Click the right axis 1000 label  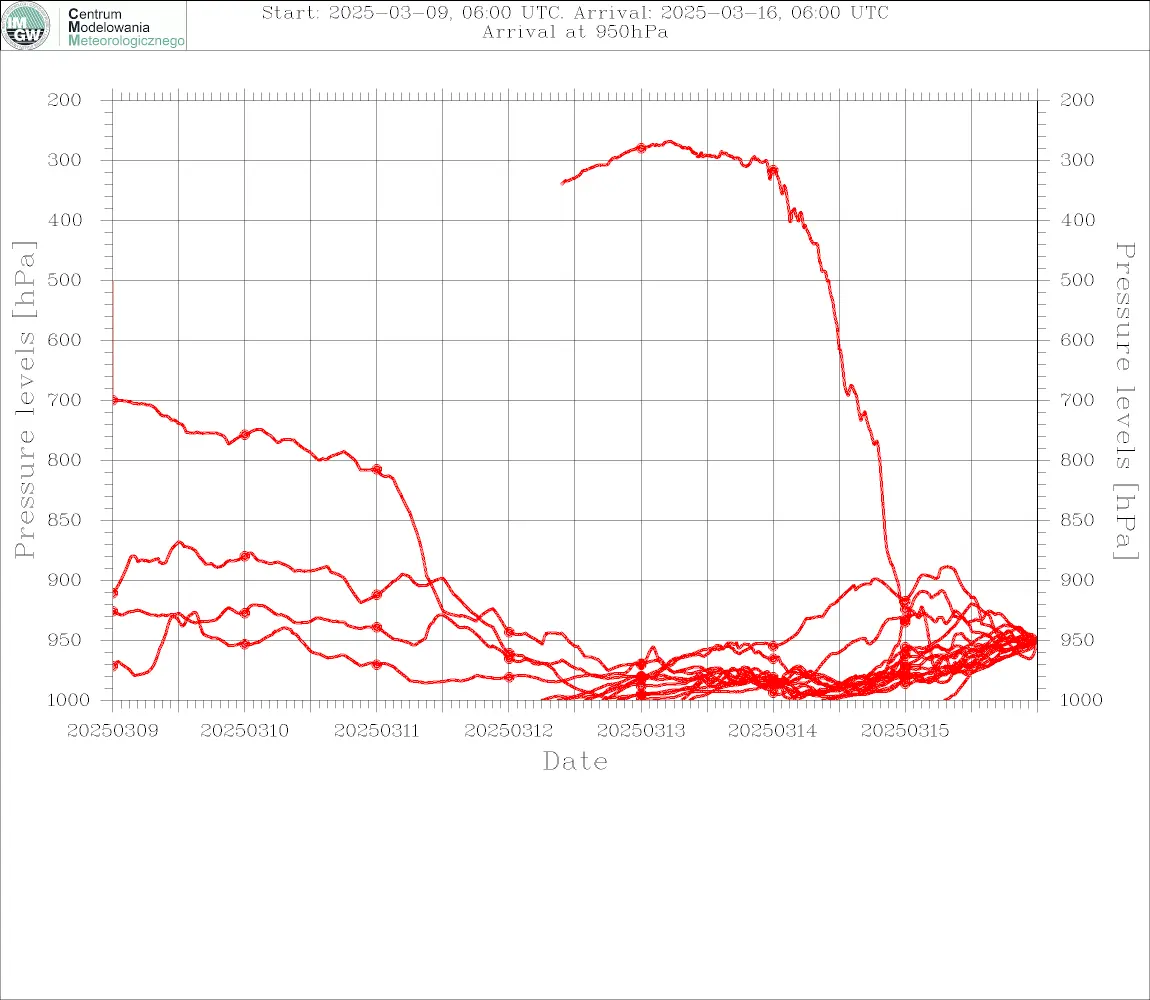tap(1081, 700)
